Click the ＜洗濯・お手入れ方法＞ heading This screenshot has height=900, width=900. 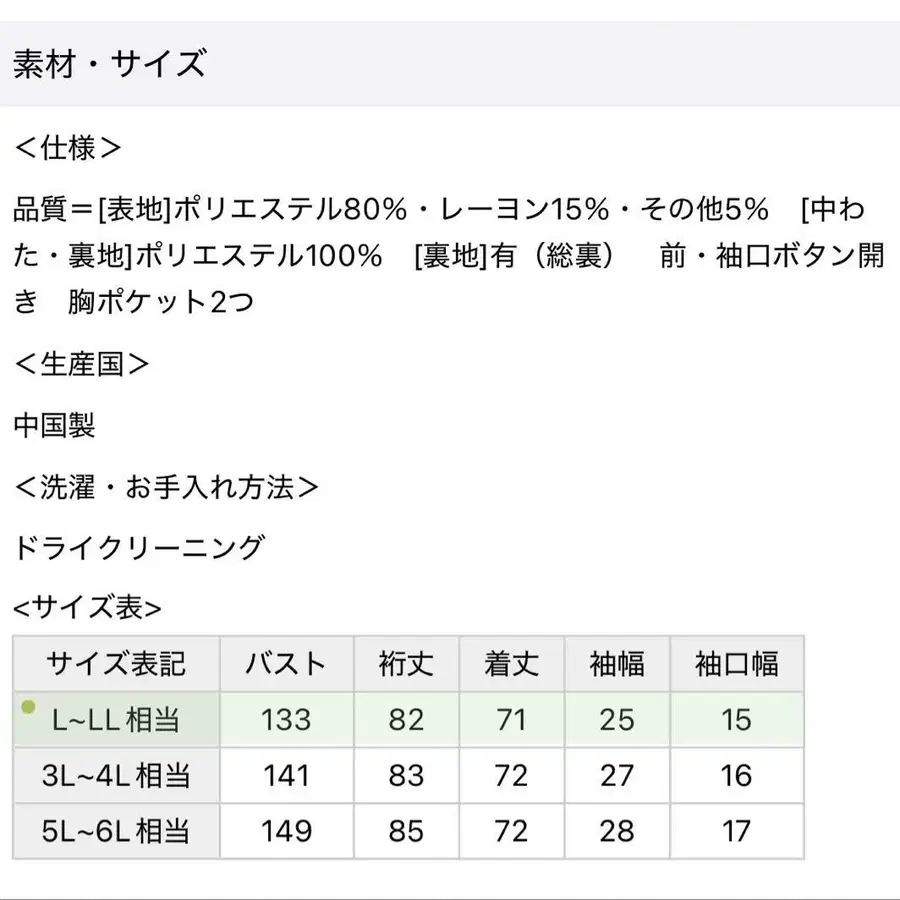coord(167,487)
